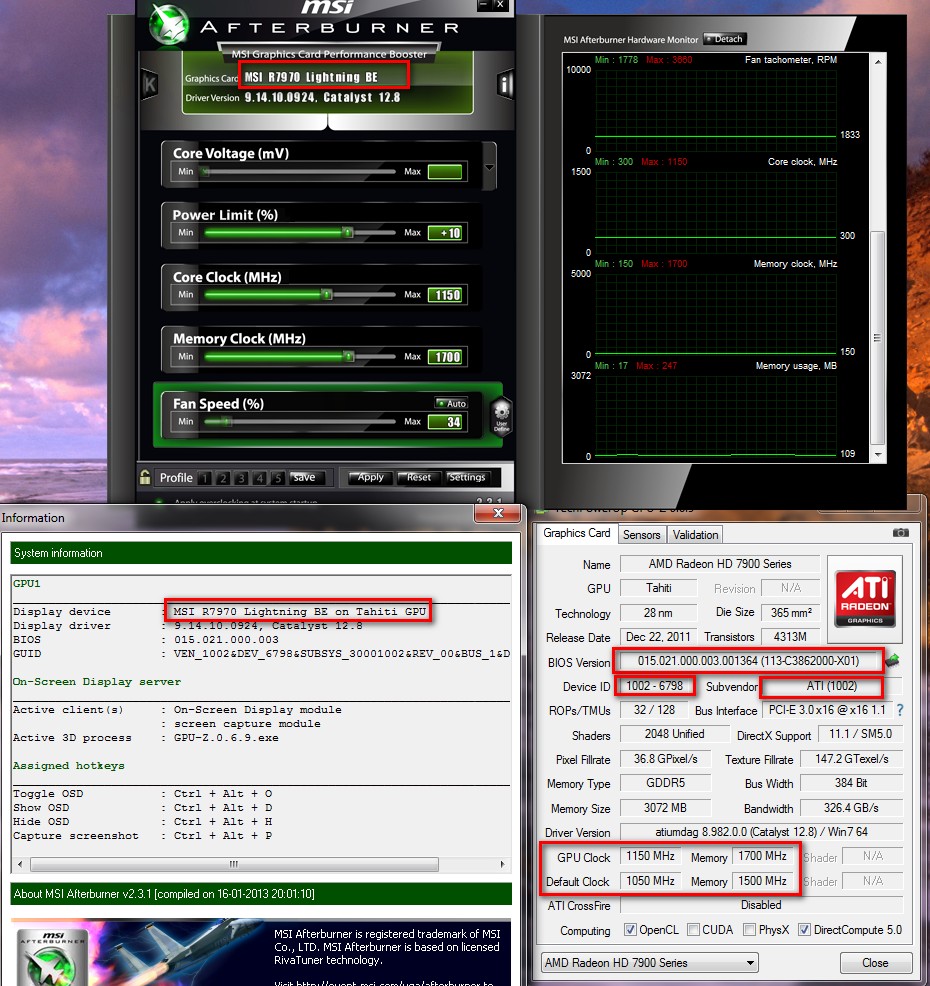Toggle the Fan Speed Auto button
The height and width of the screenshot is (986, 930).
pos(451,403)
